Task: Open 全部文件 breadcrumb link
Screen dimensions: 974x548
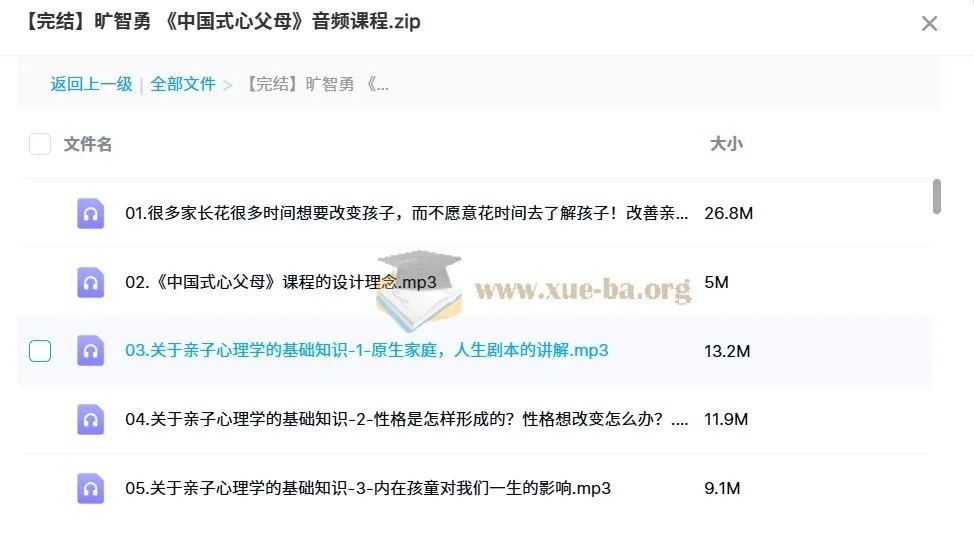Action: (x=183, y=84)
